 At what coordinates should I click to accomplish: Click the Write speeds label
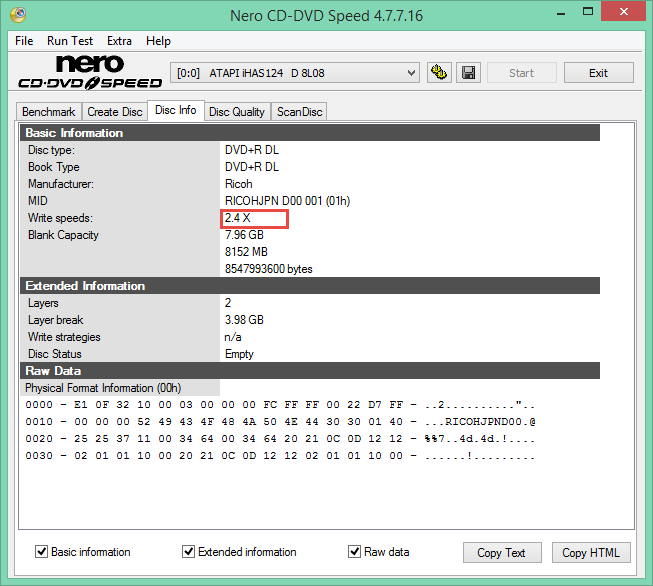(x=60, y=218)
